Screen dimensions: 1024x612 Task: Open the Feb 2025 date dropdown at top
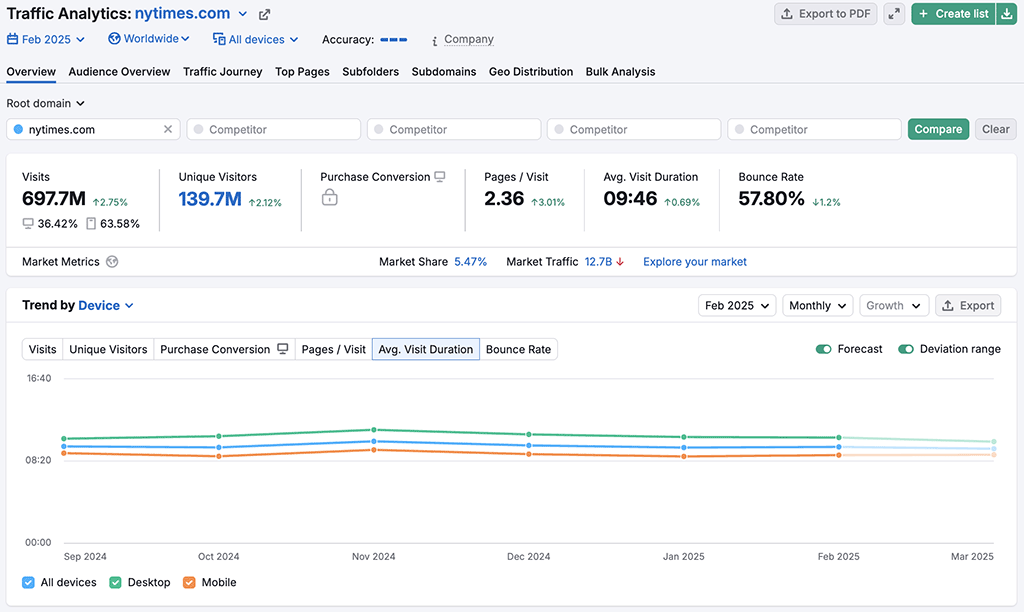coord(46,39)
